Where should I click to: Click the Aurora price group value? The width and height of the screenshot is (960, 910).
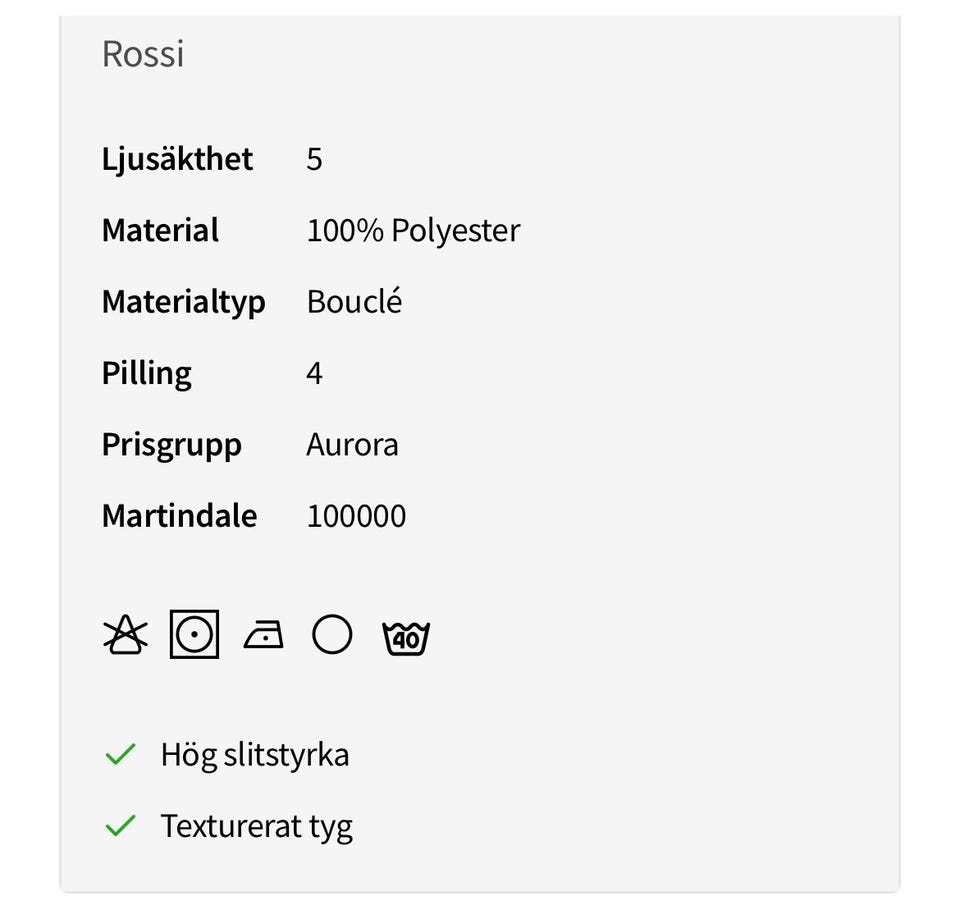[x=352, y=445]
